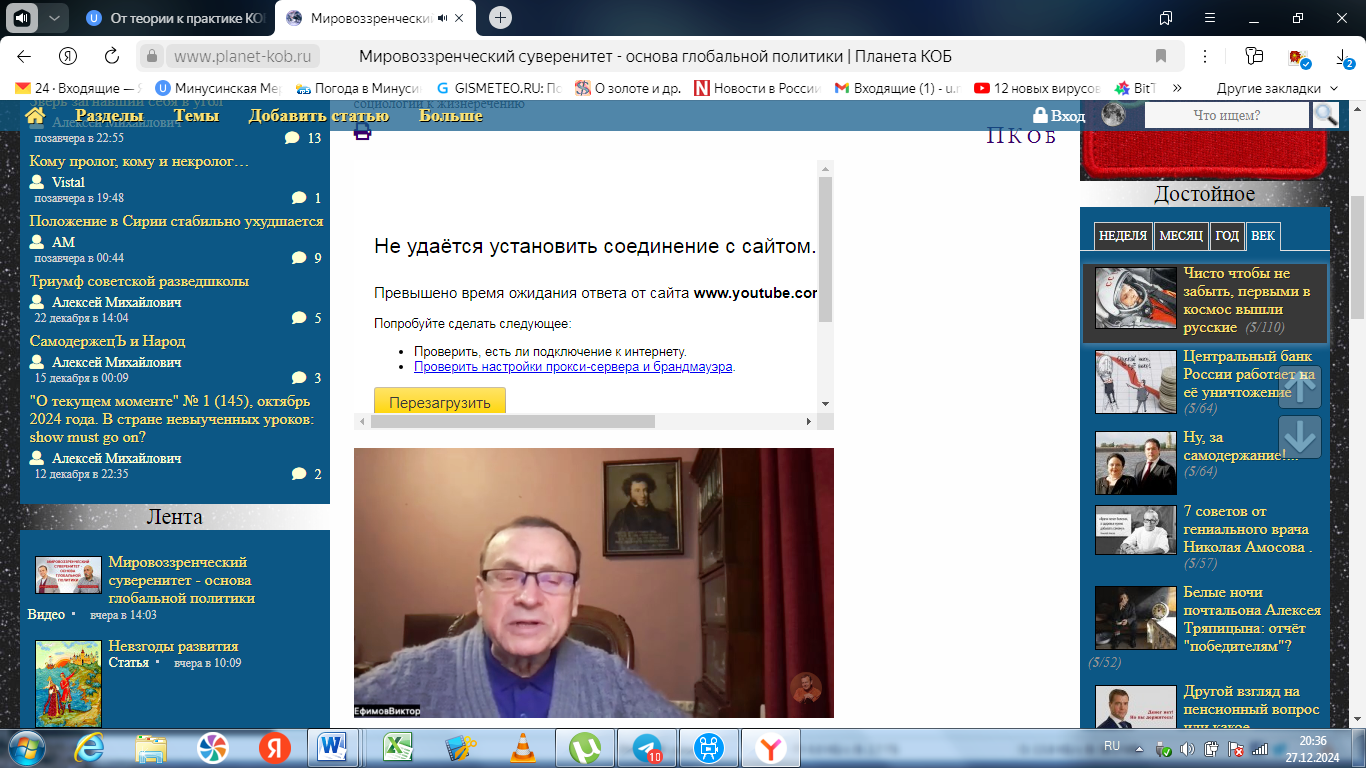The height and width of the screenshot is (768, 1366).
Task: Open the browser three-dot menu
Action: 1206,56
